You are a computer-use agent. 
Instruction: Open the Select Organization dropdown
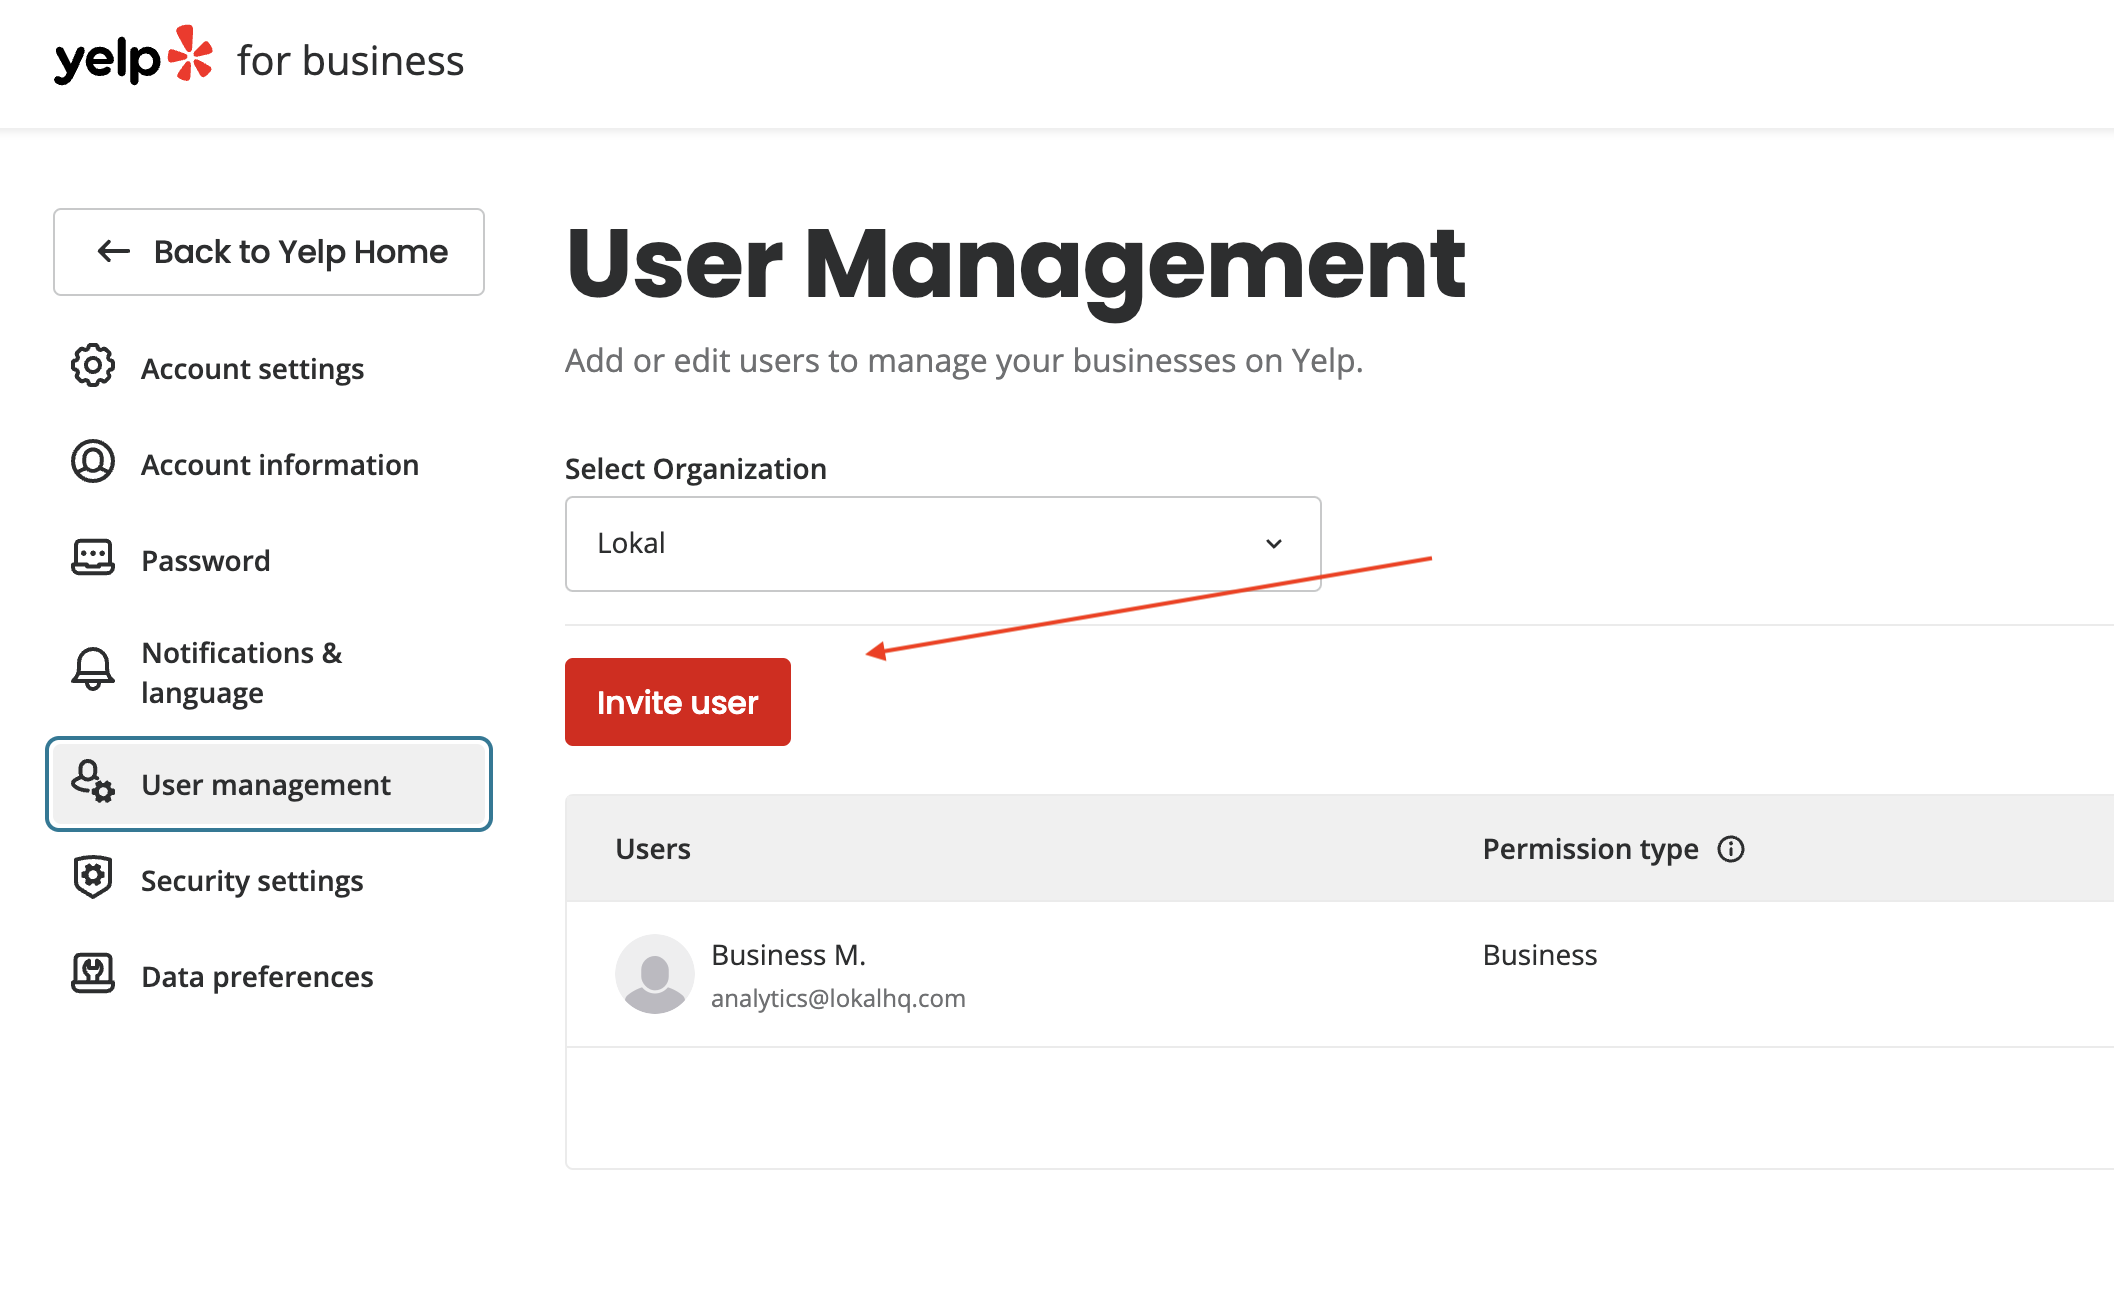click(942, 544)
